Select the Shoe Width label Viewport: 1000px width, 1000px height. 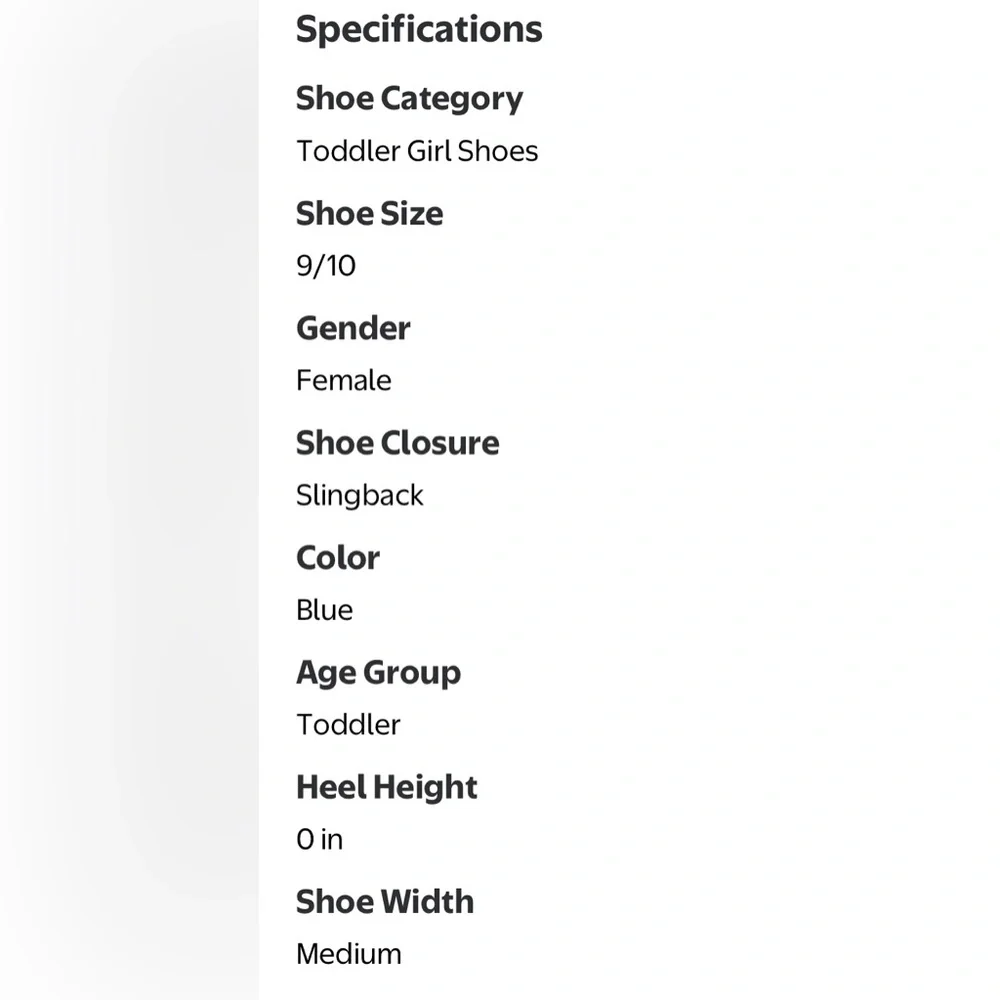(x=385, y=902)
